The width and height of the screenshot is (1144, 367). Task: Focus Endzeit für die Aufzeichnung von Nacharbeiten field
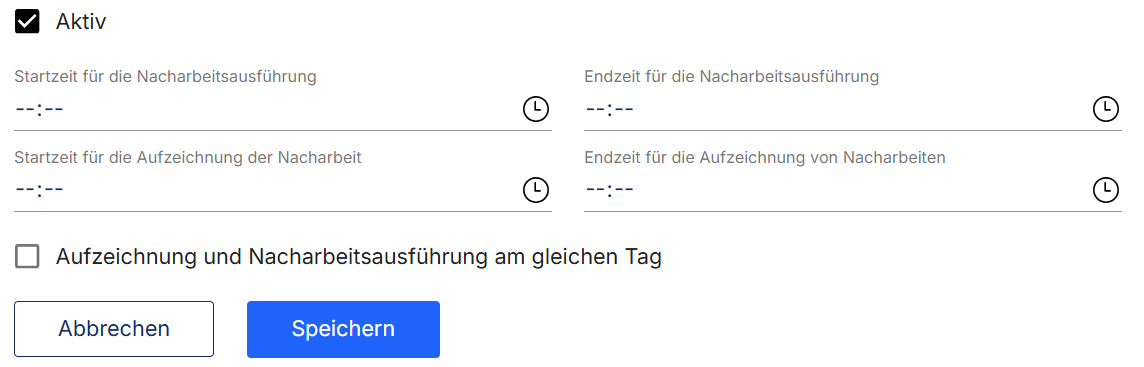pyautogui.click(x=852, y=190)
